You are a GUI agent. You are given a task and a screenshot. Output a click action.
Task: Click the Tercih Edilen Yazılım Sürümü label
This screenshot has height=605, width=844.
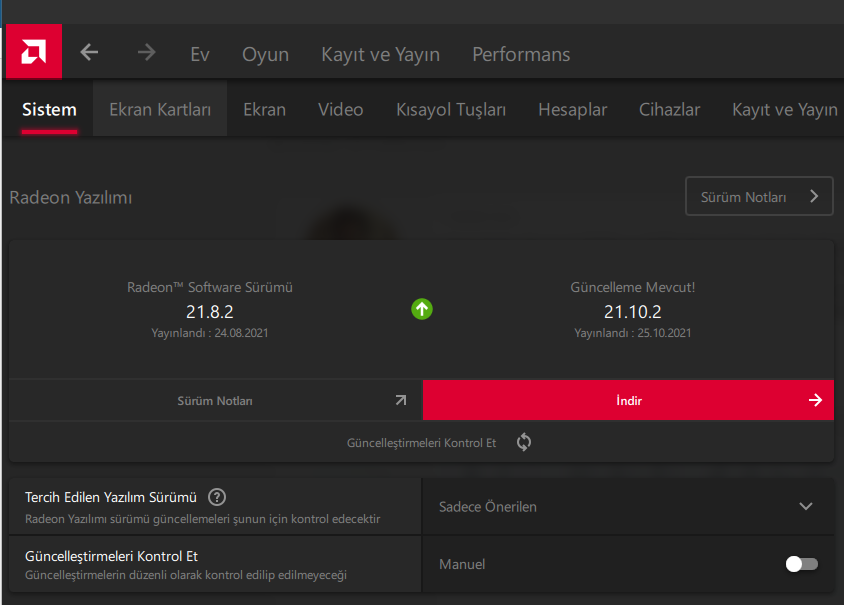click(x=111, y=497)
